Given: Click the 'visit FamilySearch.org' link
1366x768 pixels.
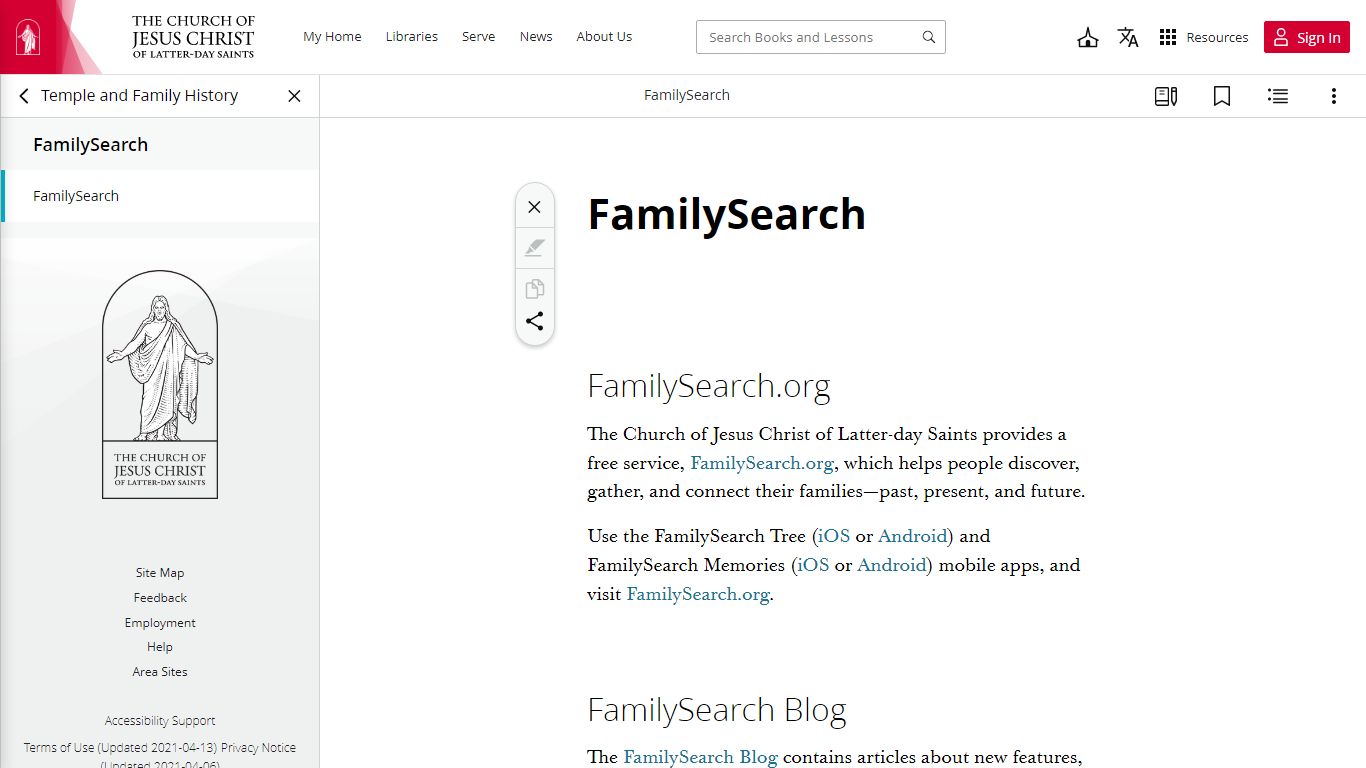Looking at the screenshot, I should 698,595.
